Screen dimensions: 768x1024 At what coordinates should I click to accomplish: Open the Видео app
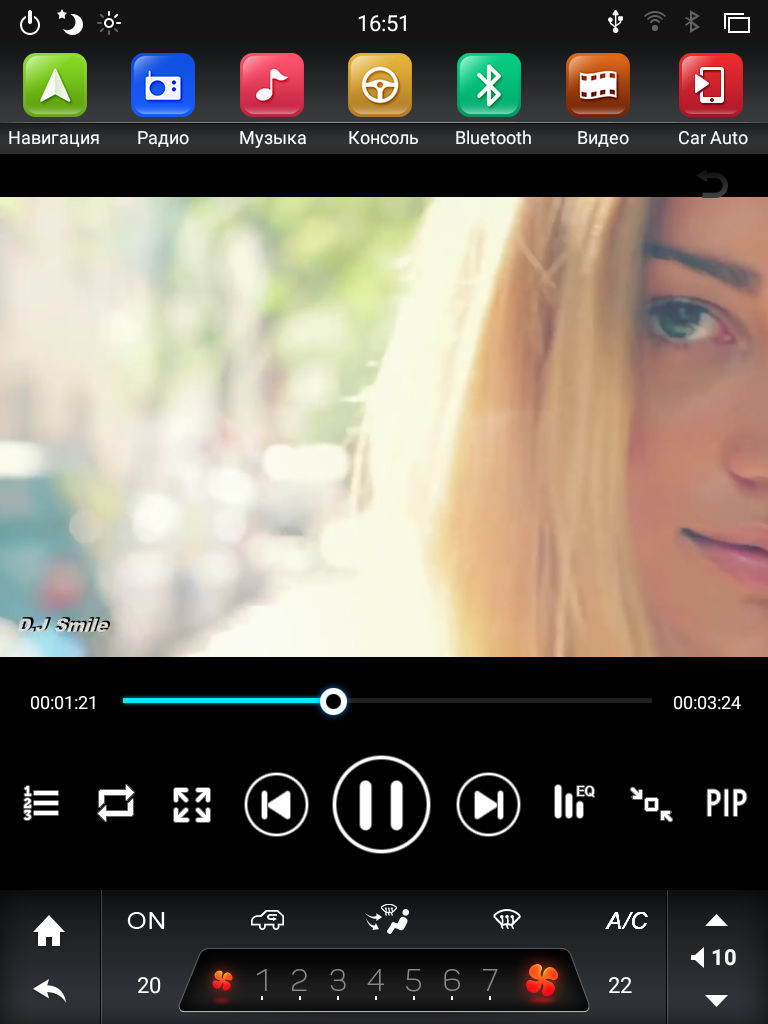point(598,85)
